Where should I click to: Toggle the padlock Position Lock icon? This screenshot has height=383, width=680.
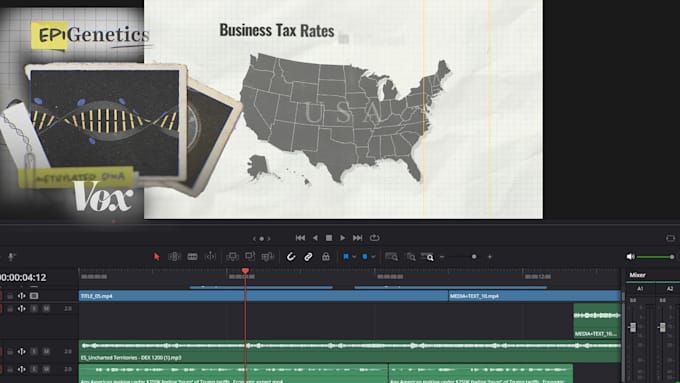click(326, 257)
